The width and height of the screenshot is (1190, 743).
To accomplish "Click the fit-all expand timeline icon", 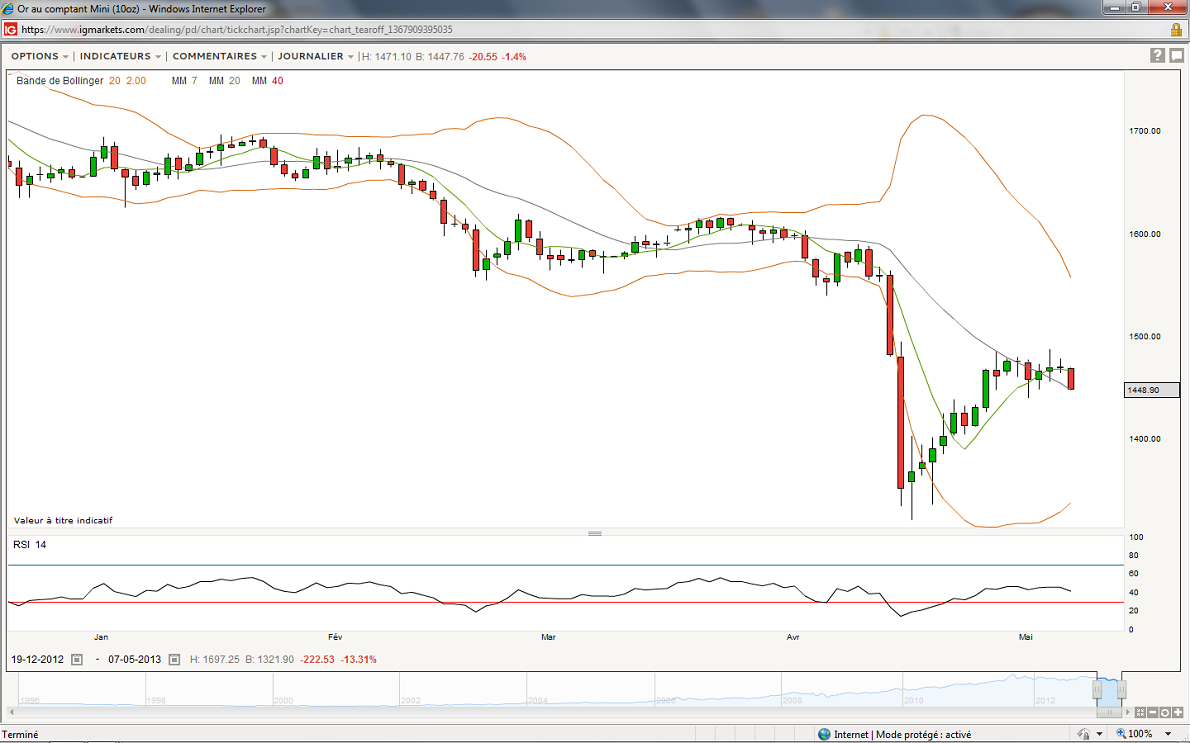I will click(x=1140, y=713).
